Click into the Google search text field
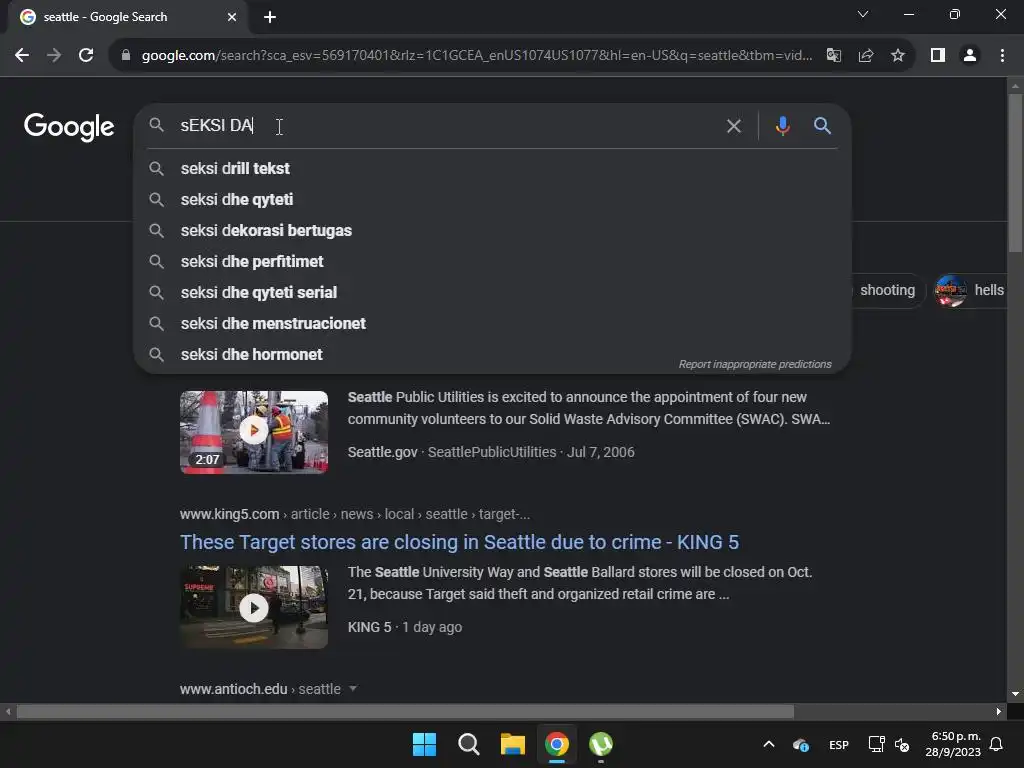The width and height of the screenshot is (1024, 768). tap(444, 125)
